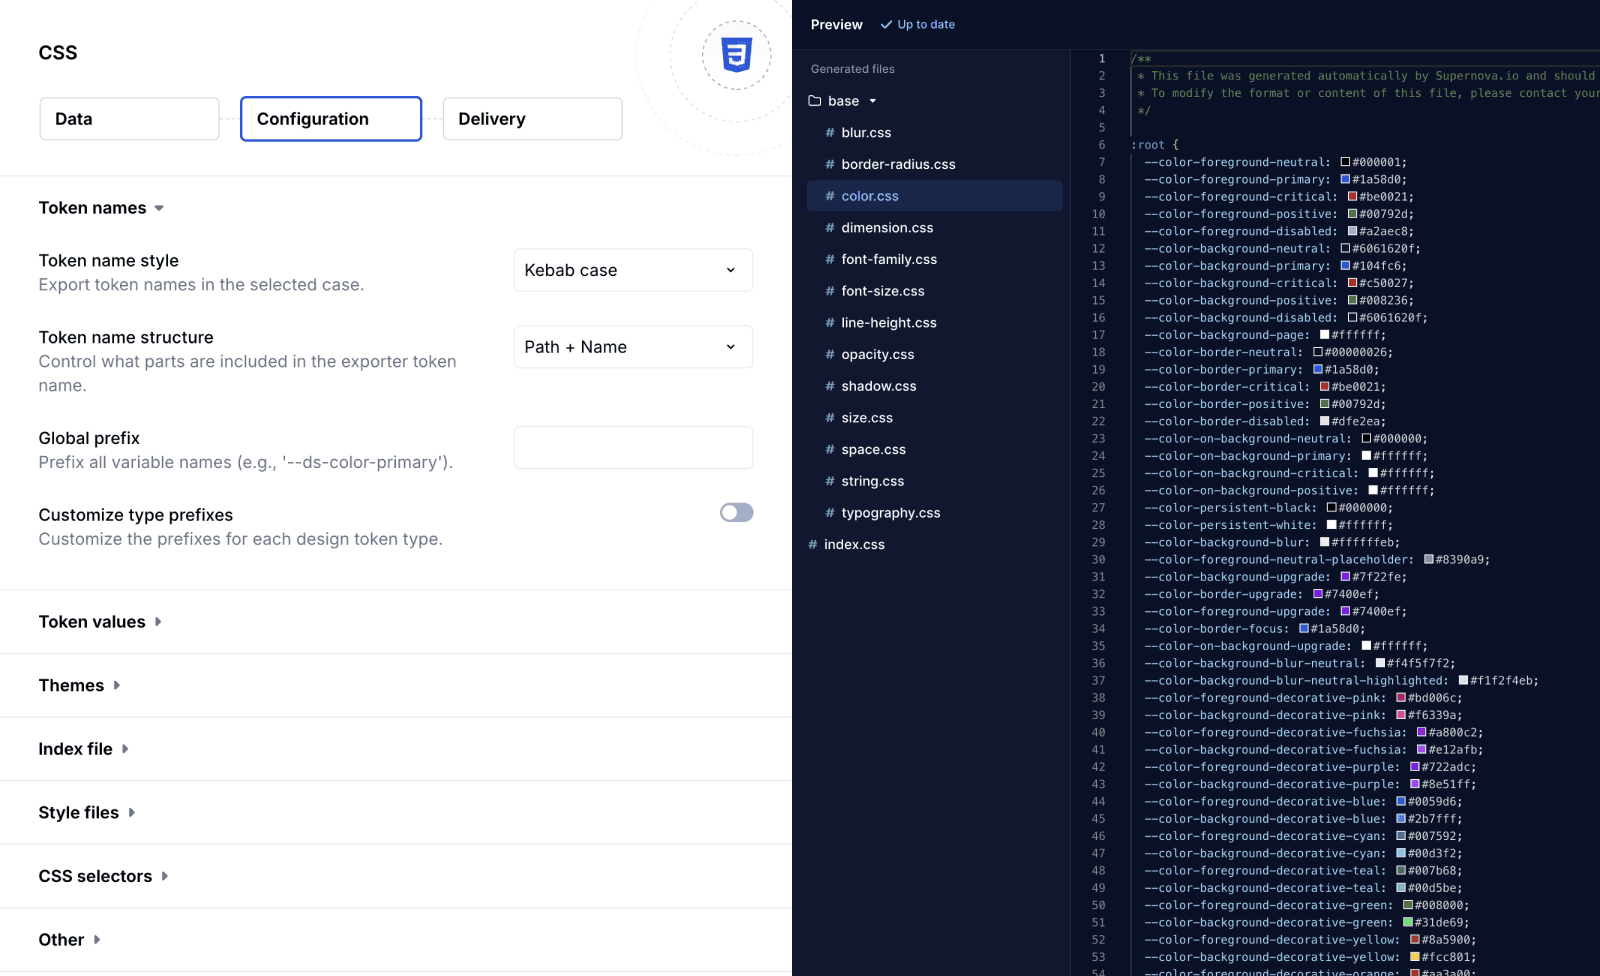
Task: Enable the Customize type prefixes toggle
Action: coord(736,513)
